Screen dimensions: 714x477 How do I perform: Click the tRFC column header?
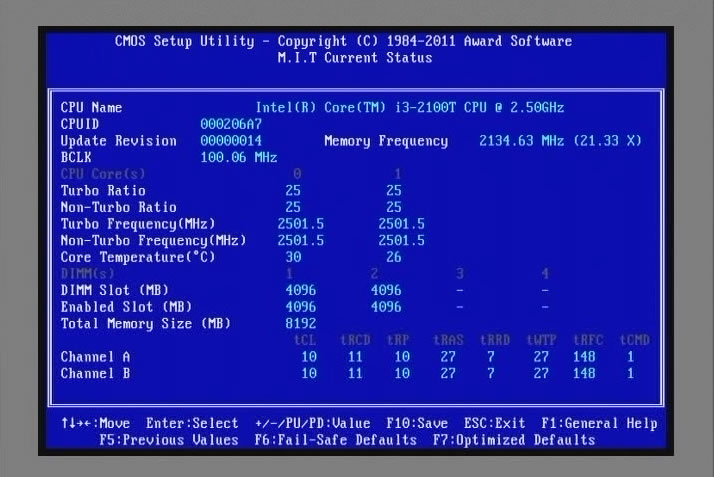[x=588, y=340]
